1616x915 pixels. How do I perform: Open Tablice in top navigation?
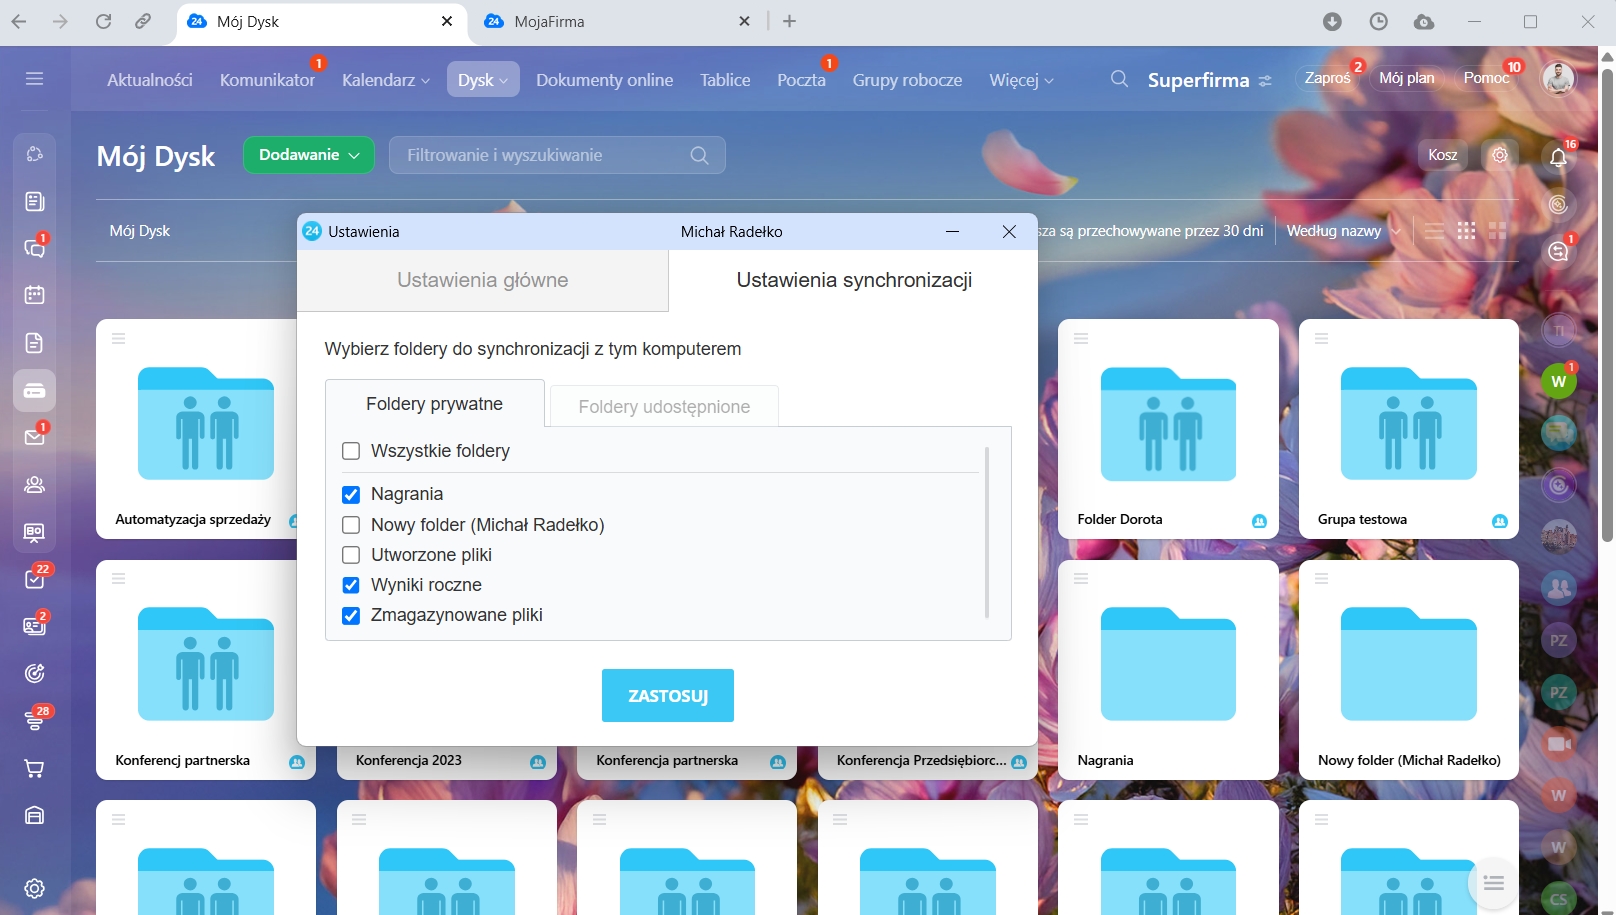tap(725, 80)
